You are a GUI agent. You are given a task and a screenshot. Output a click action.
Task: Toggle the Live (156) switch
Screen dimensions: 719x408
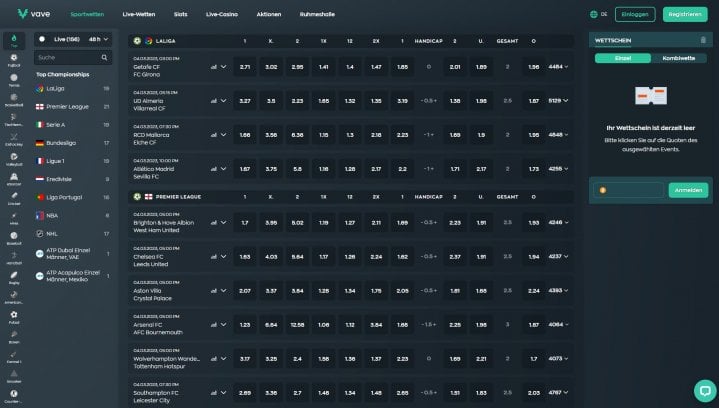coord(42,39)
